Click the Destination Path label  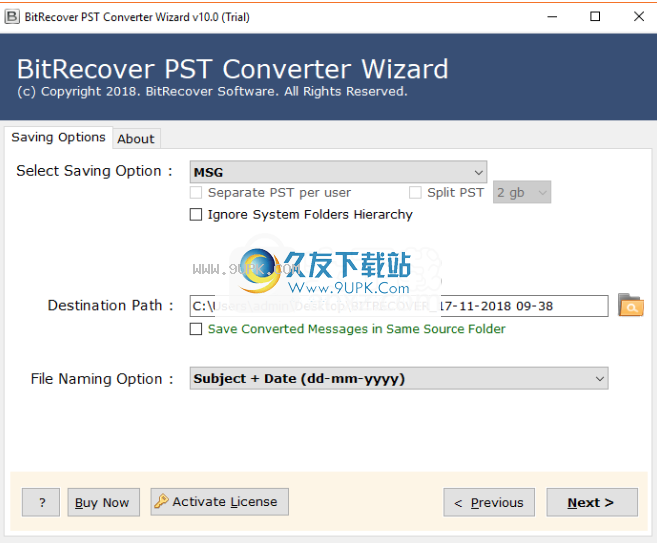point(110,305)
